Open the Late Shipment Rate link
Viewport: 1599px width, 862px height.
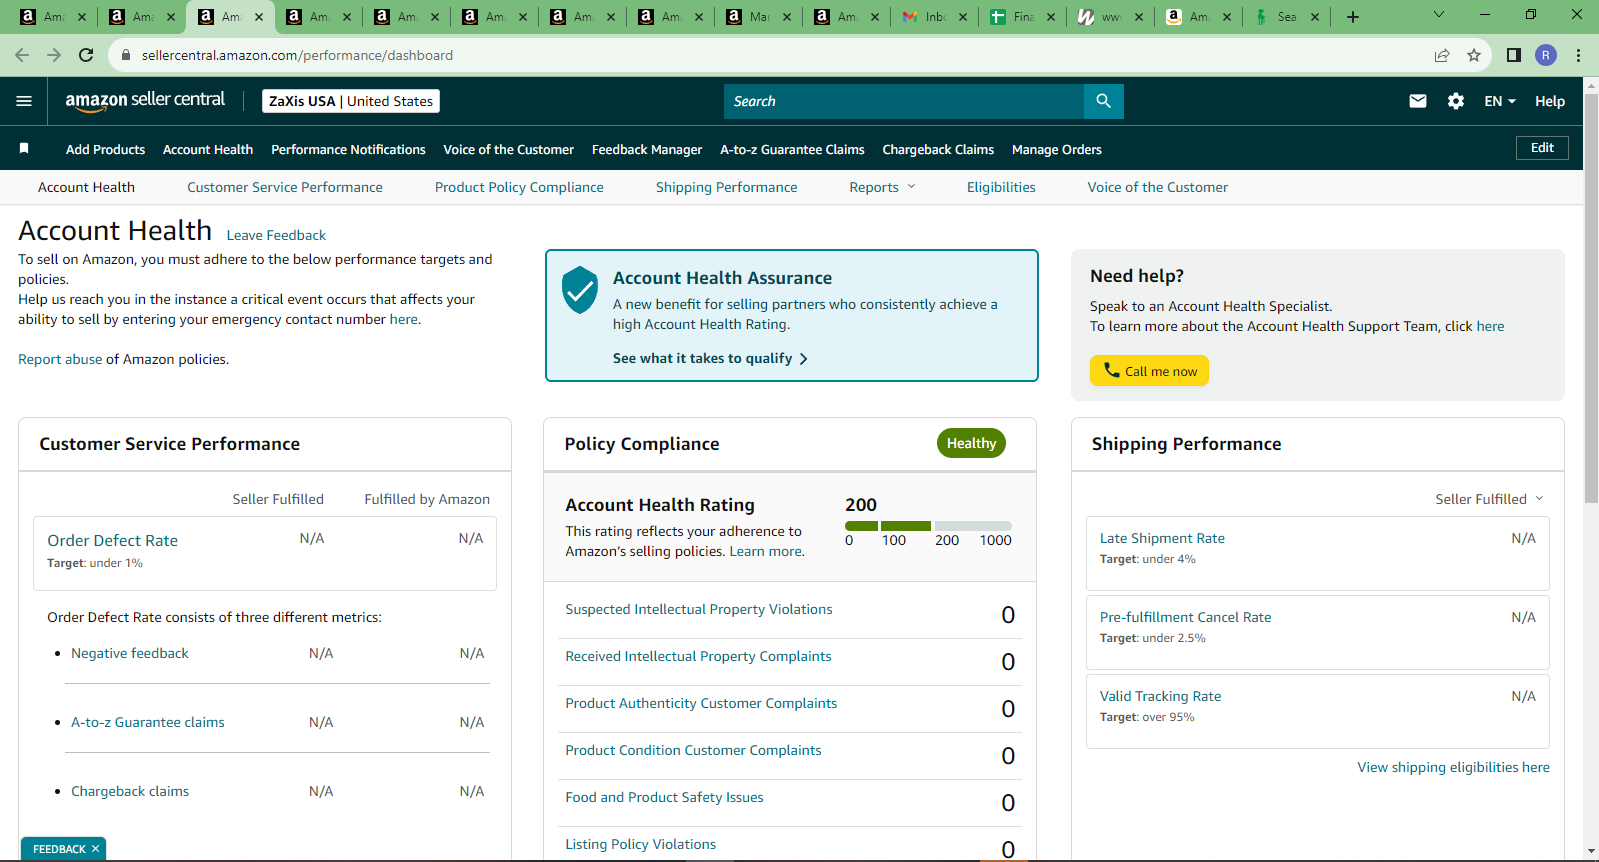tap(1162, 538)
